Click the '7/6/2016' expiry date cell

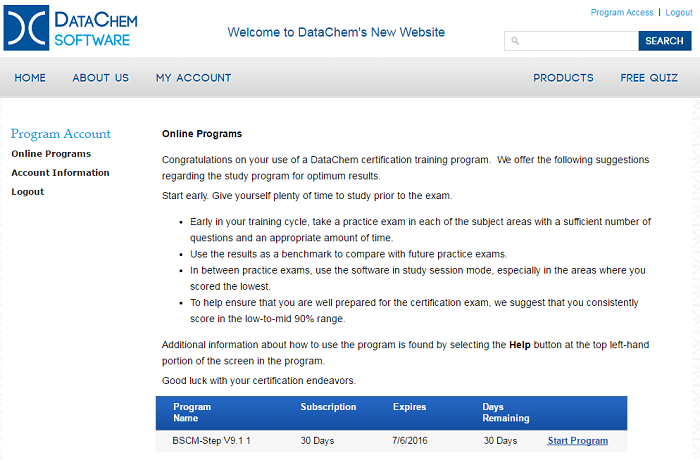(410, 441)
